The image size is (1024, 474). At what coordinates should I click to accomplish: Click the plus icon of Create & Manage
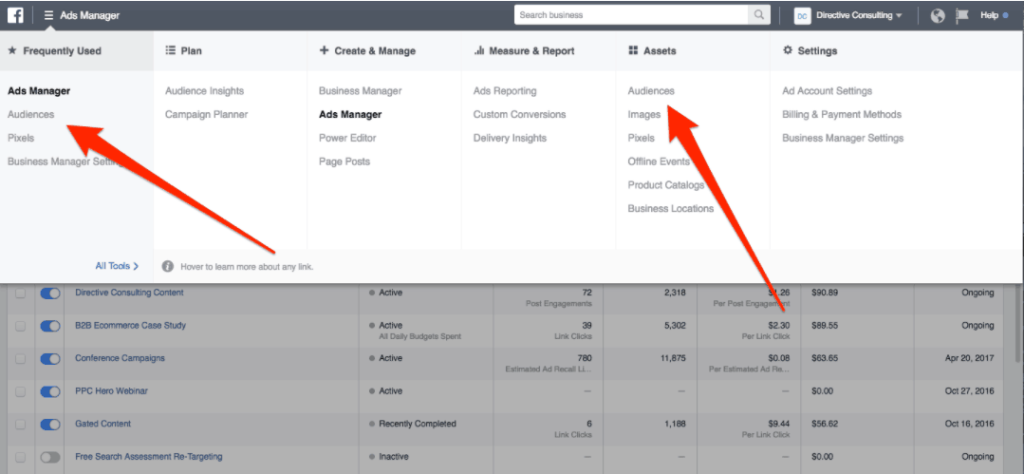click(324, 50)
